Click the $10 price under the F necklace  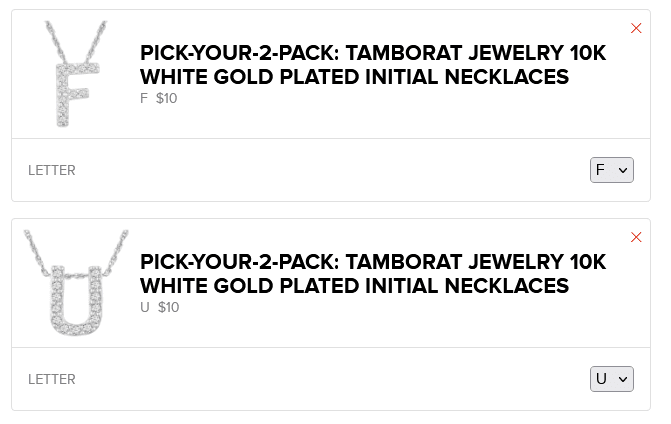coord(167,98)
